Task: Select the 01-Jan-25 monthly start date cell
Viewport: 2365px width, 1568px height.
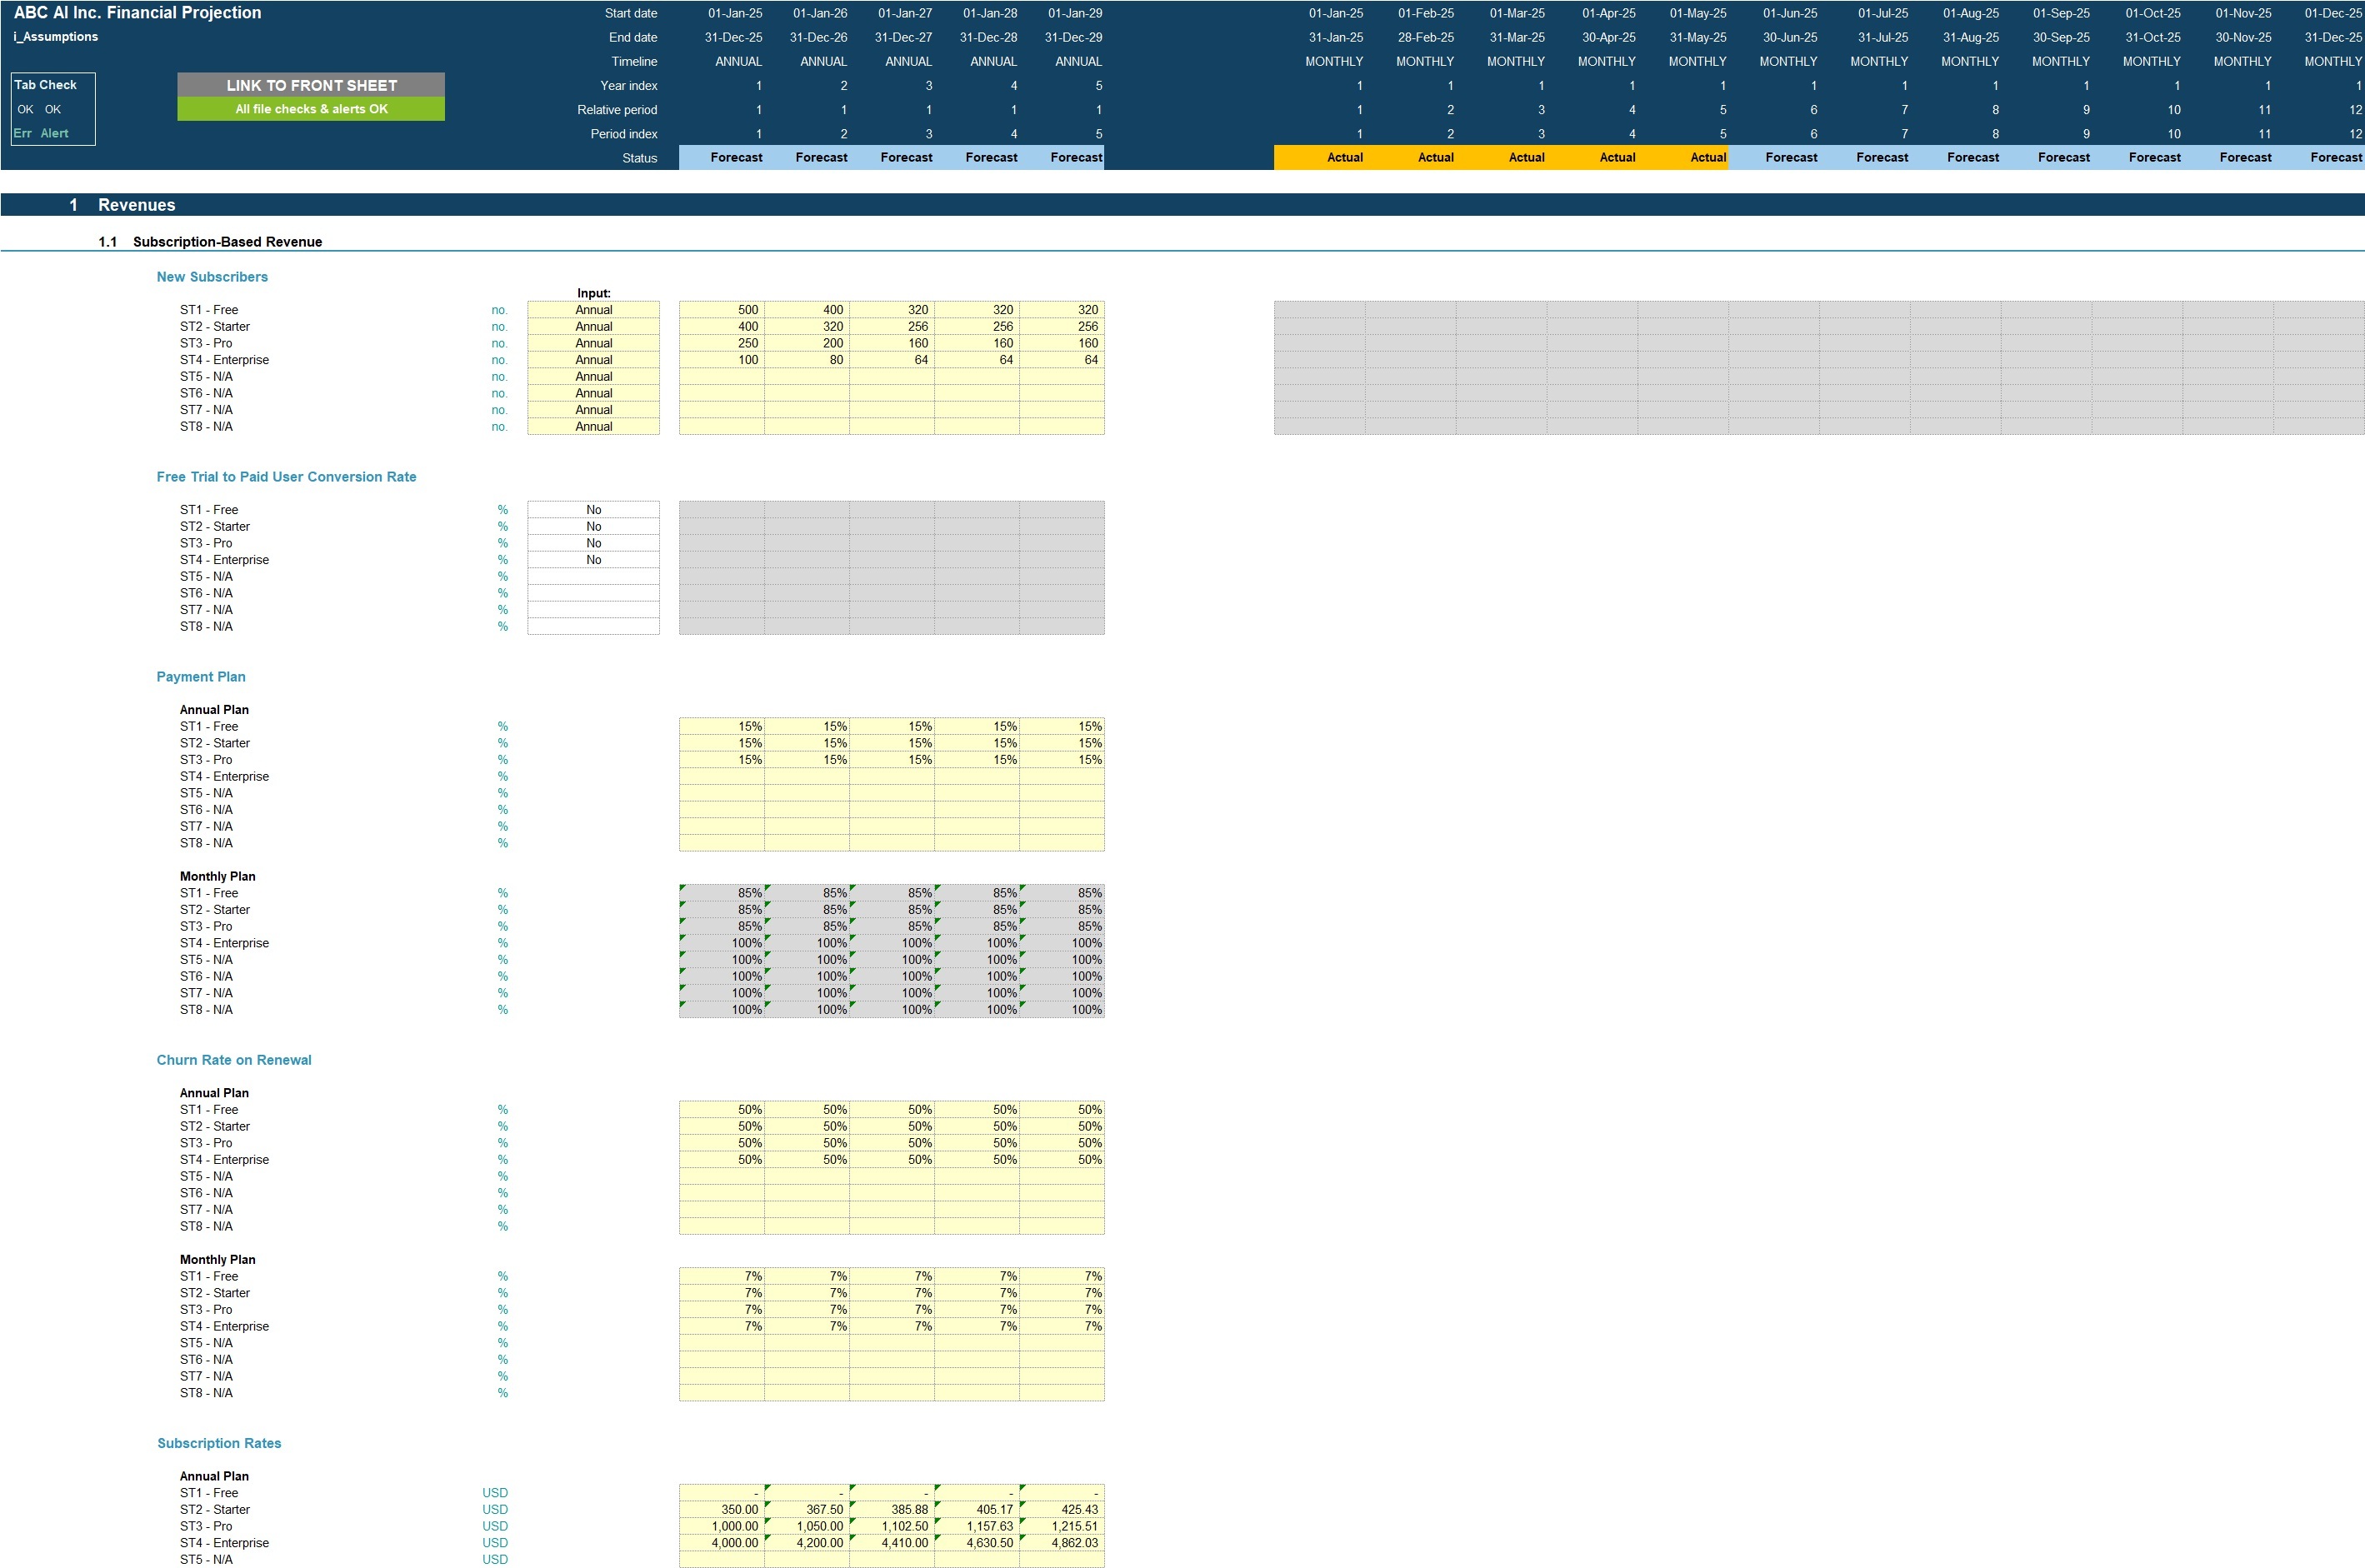Action: [1336, 13]
